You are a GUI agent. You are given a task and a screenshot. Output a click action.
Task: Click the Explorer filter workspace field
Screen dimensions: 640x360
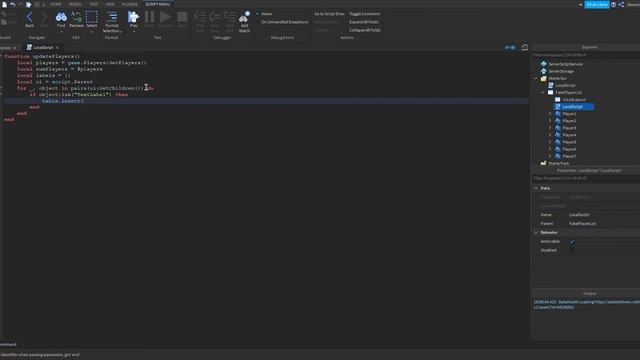586,55
